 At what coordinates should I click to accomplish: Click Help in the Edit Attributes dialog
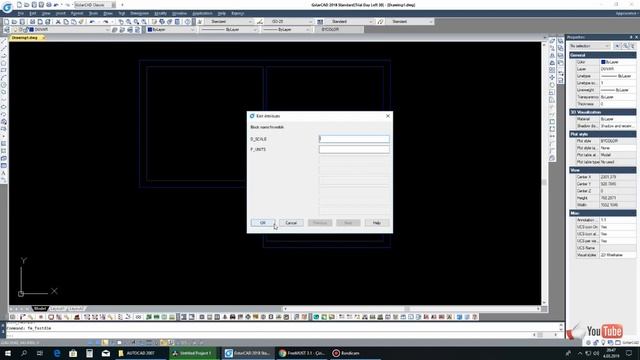pos(377,223)
